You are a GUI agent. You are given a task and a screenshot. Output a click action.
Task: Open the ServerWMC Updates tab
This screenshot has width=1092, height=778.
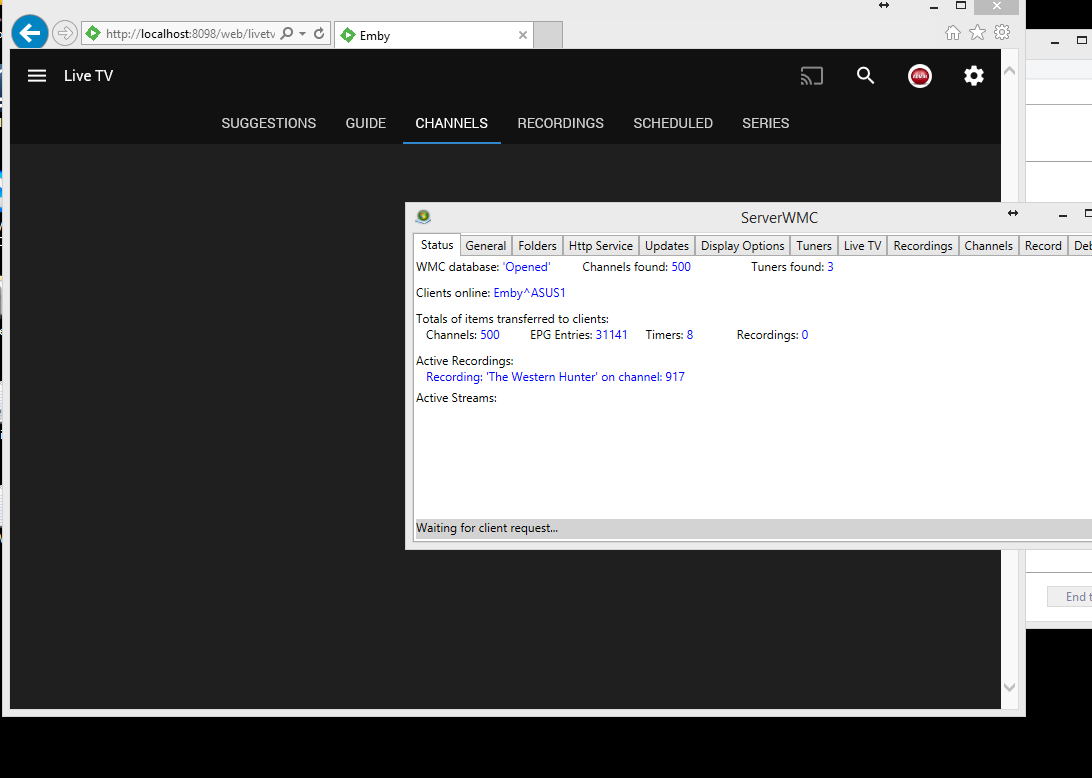(666, 246)
